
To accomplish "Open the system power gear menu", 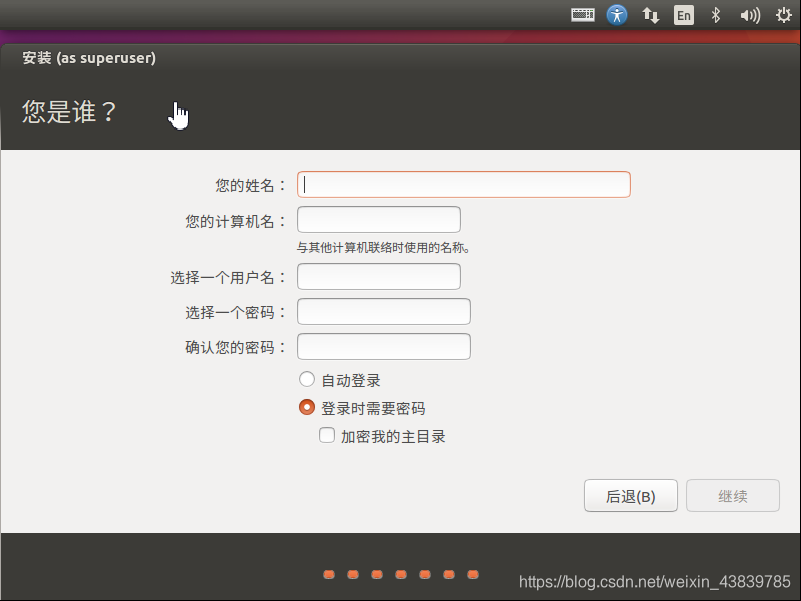I will coord(783,15).
